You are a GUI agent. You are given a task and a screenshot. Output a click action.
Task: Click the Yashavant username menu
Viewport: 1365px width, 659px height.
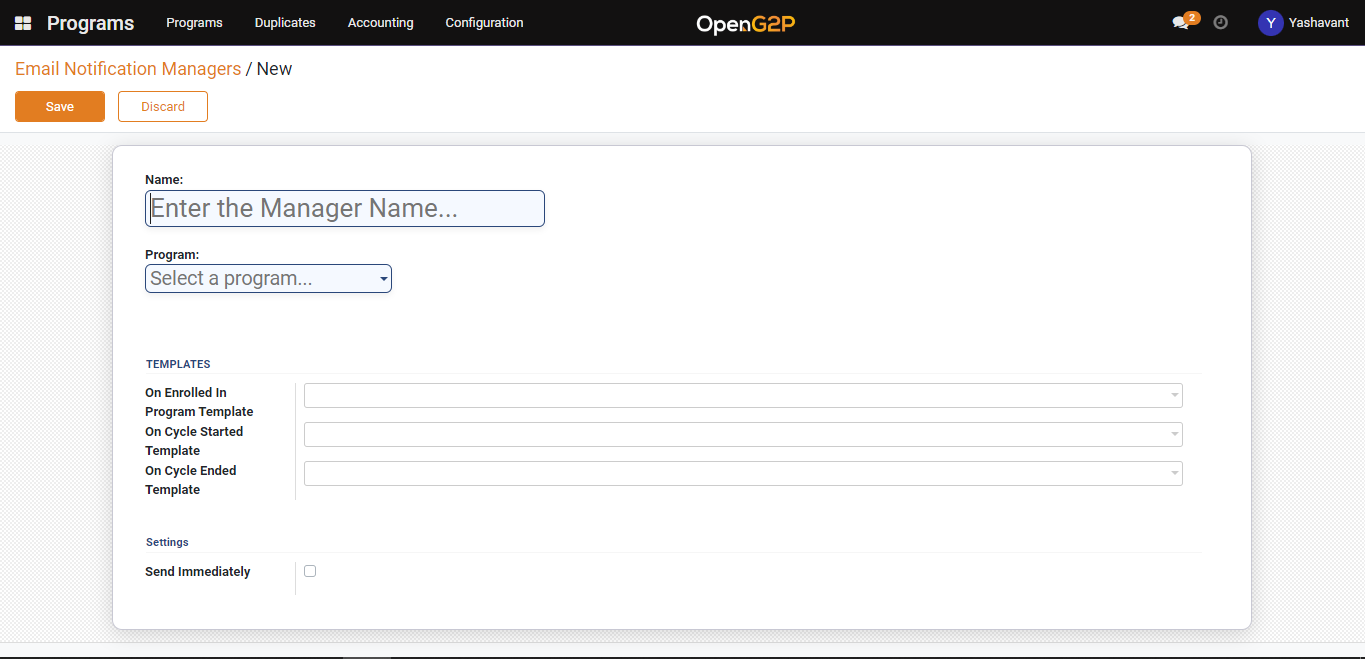[x=1317, y=23]
